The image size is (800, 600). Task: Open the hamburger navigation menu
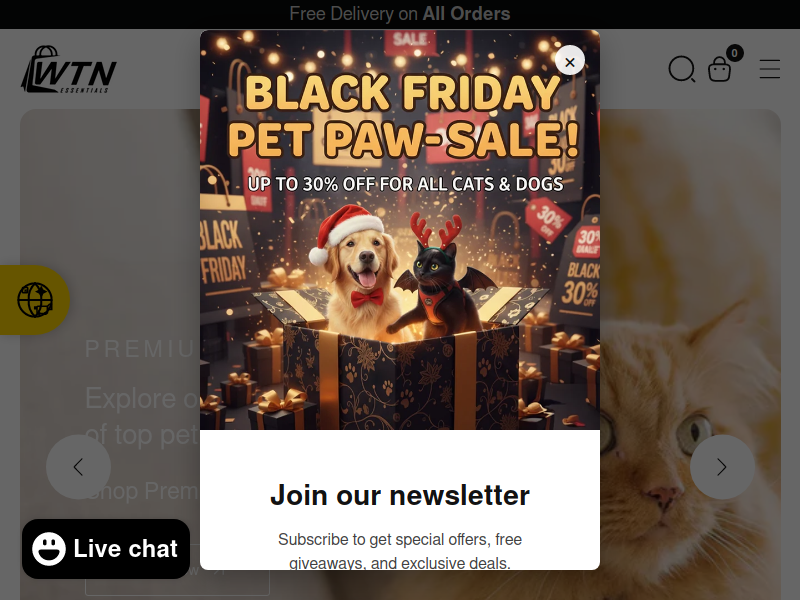pyautogui.click(x=769, y=69)
